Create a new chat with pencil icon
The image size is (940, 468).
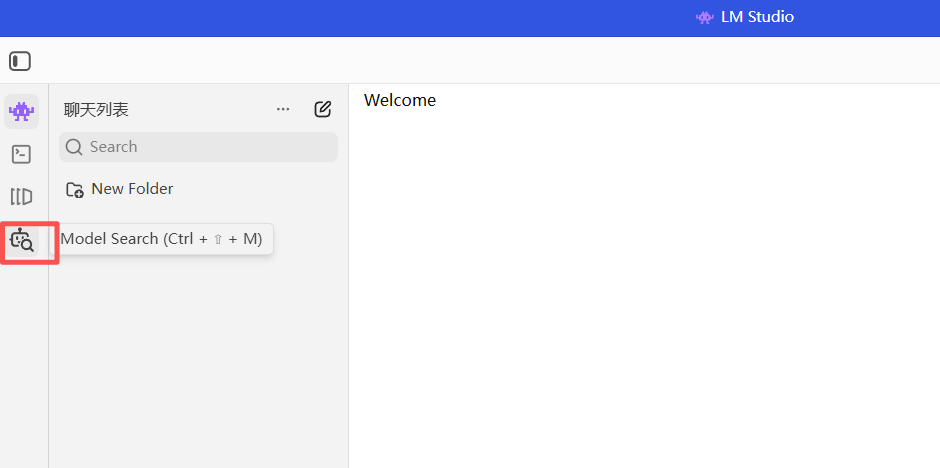[323, 109]
